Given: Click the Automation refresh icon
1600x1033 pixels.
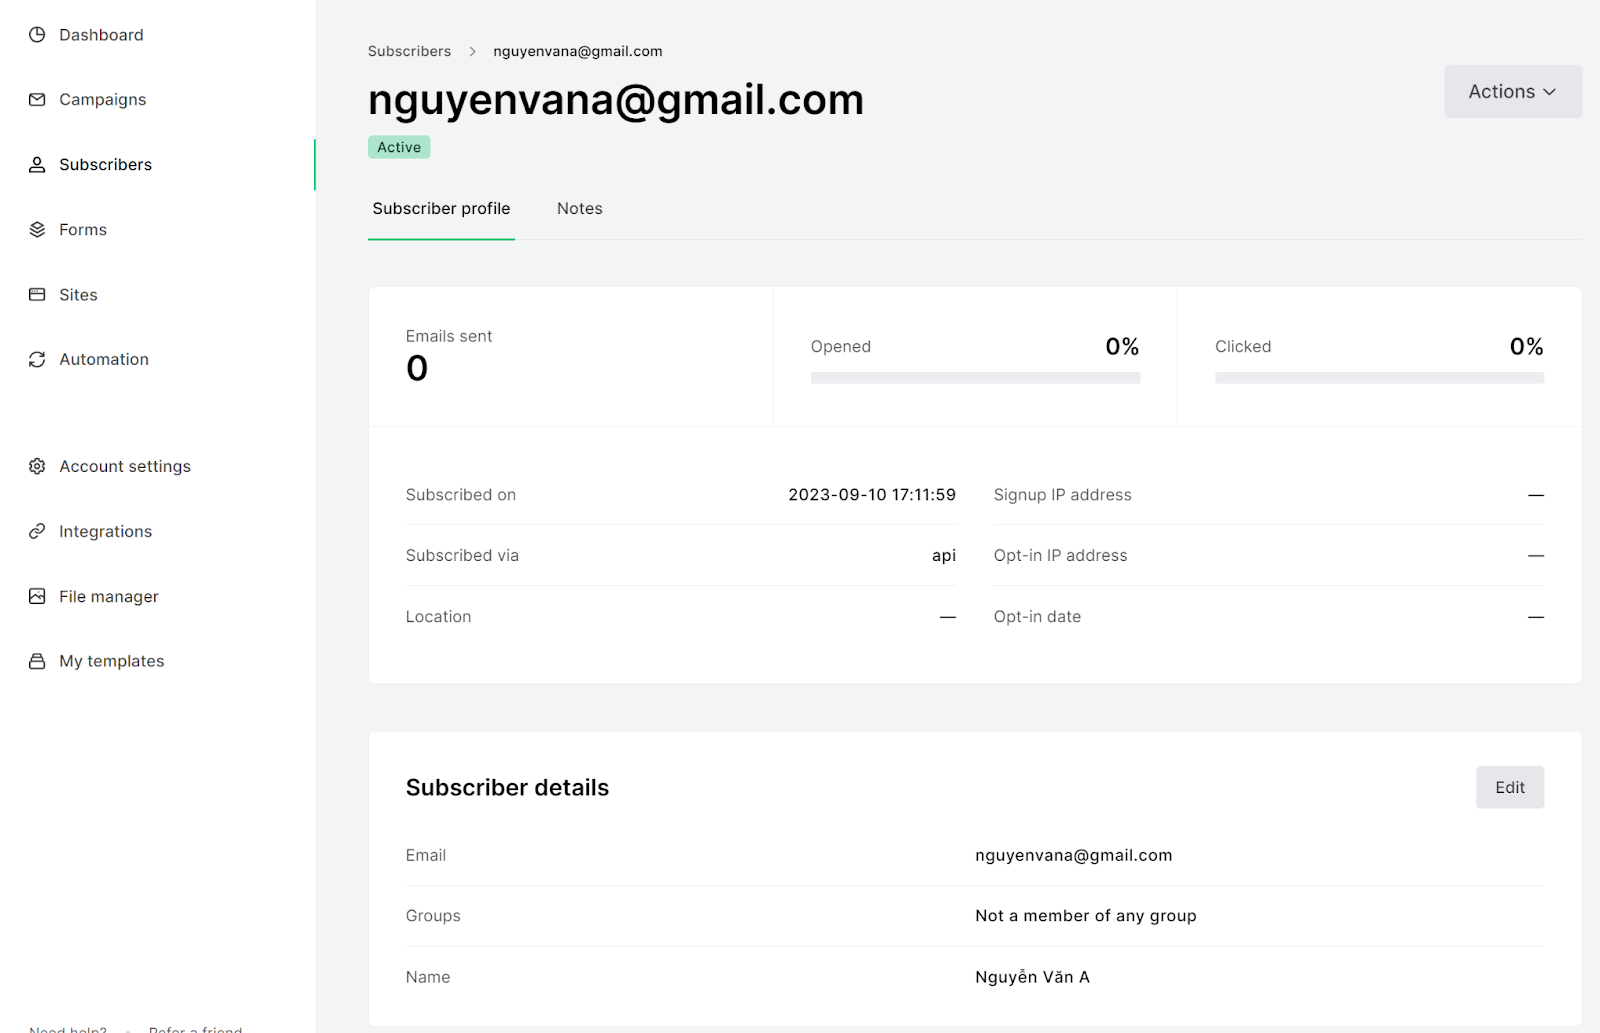Looking at the screenshot, I should (37, 360).
